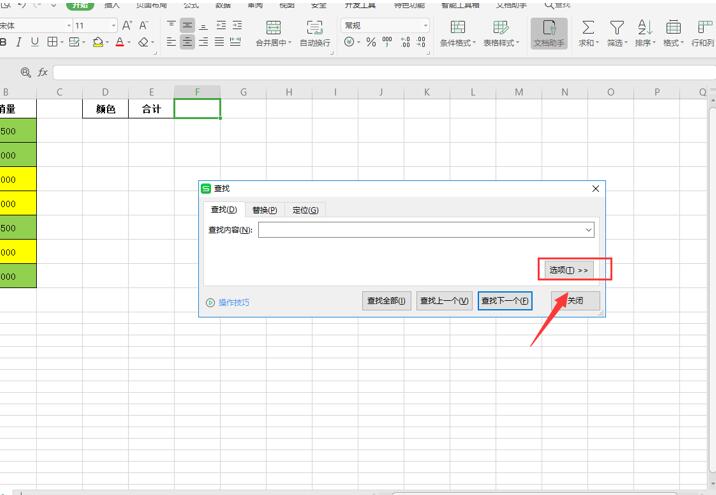The width and height of the screenshot is (716, 495).
Task: Click the 合并居中 merge and center icon
Action: tap(274, 28)
